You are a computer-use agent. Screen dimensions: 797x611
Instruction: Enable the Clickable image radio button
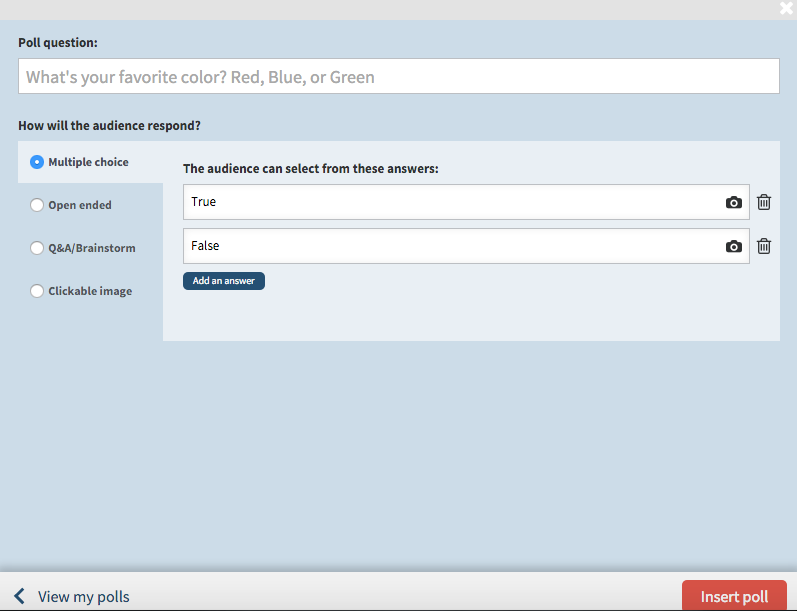click(x=37, y=291)
